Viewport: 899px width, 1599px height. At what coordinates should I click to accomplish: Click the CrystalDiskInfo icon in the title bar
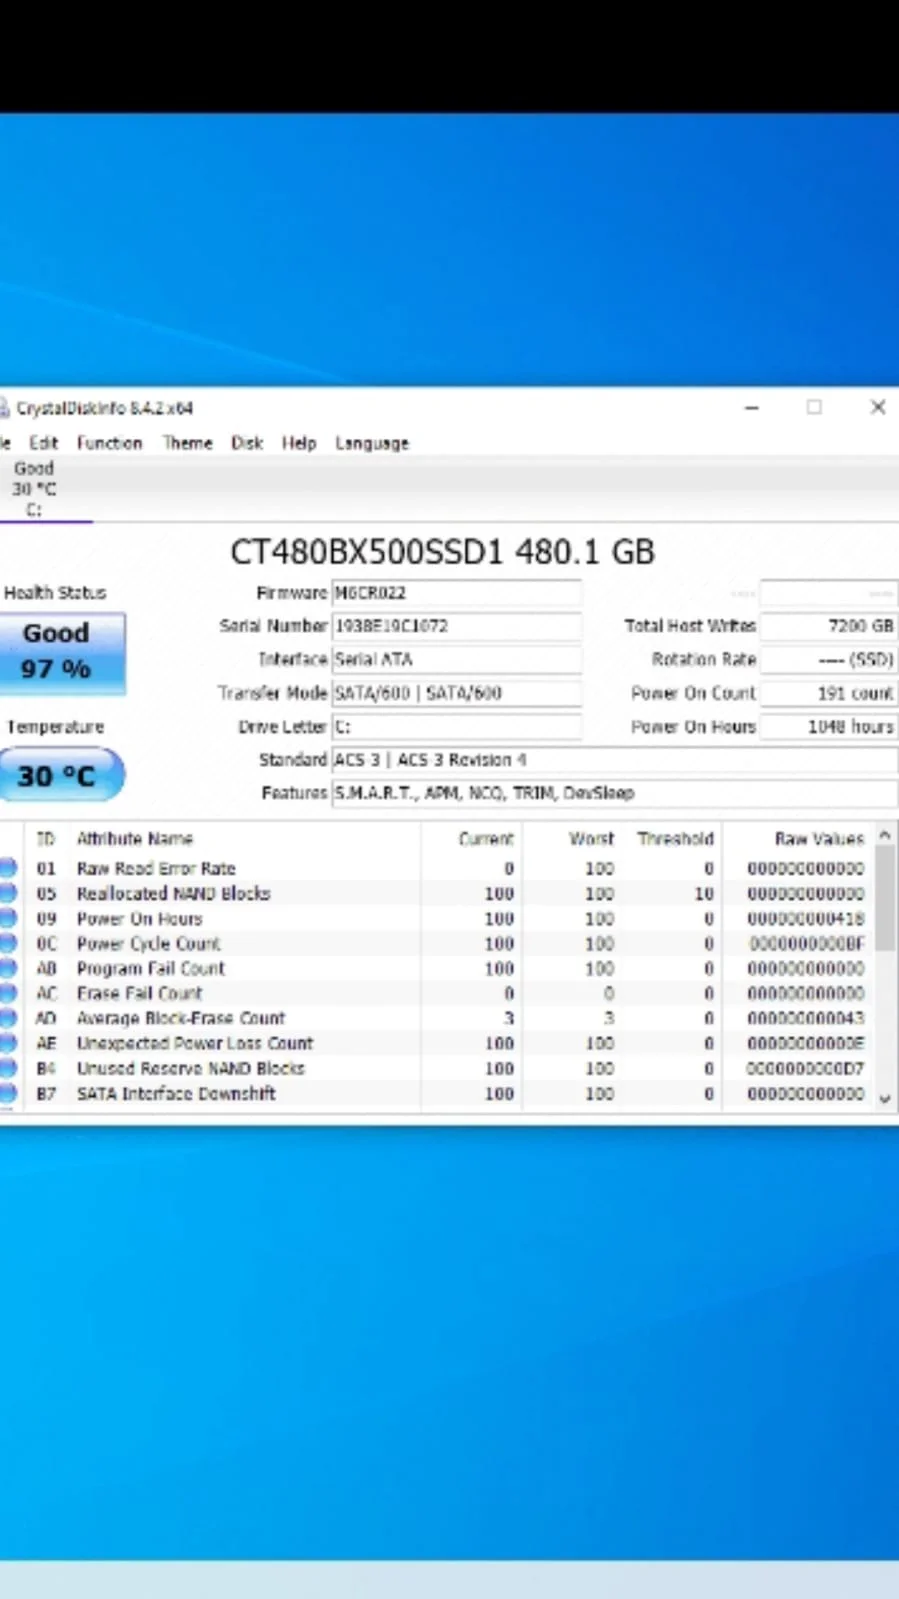pos(4,408)
